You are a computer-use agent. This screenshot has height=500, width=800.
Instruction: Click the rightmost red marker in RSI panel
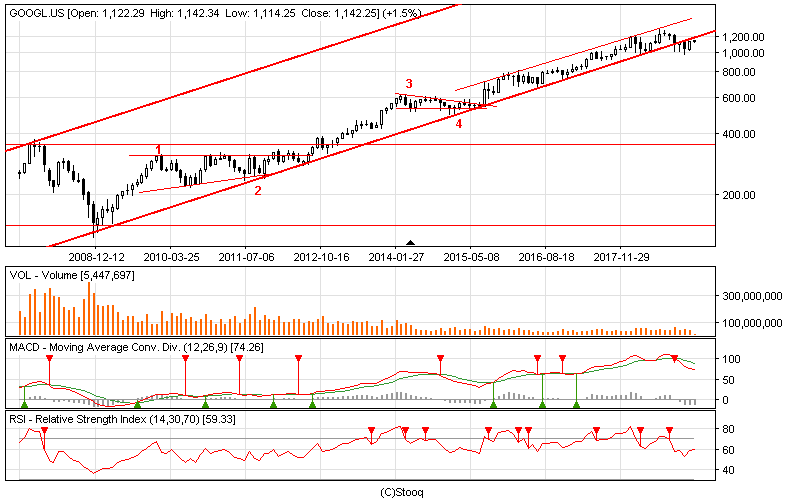(x=669, y=431)
